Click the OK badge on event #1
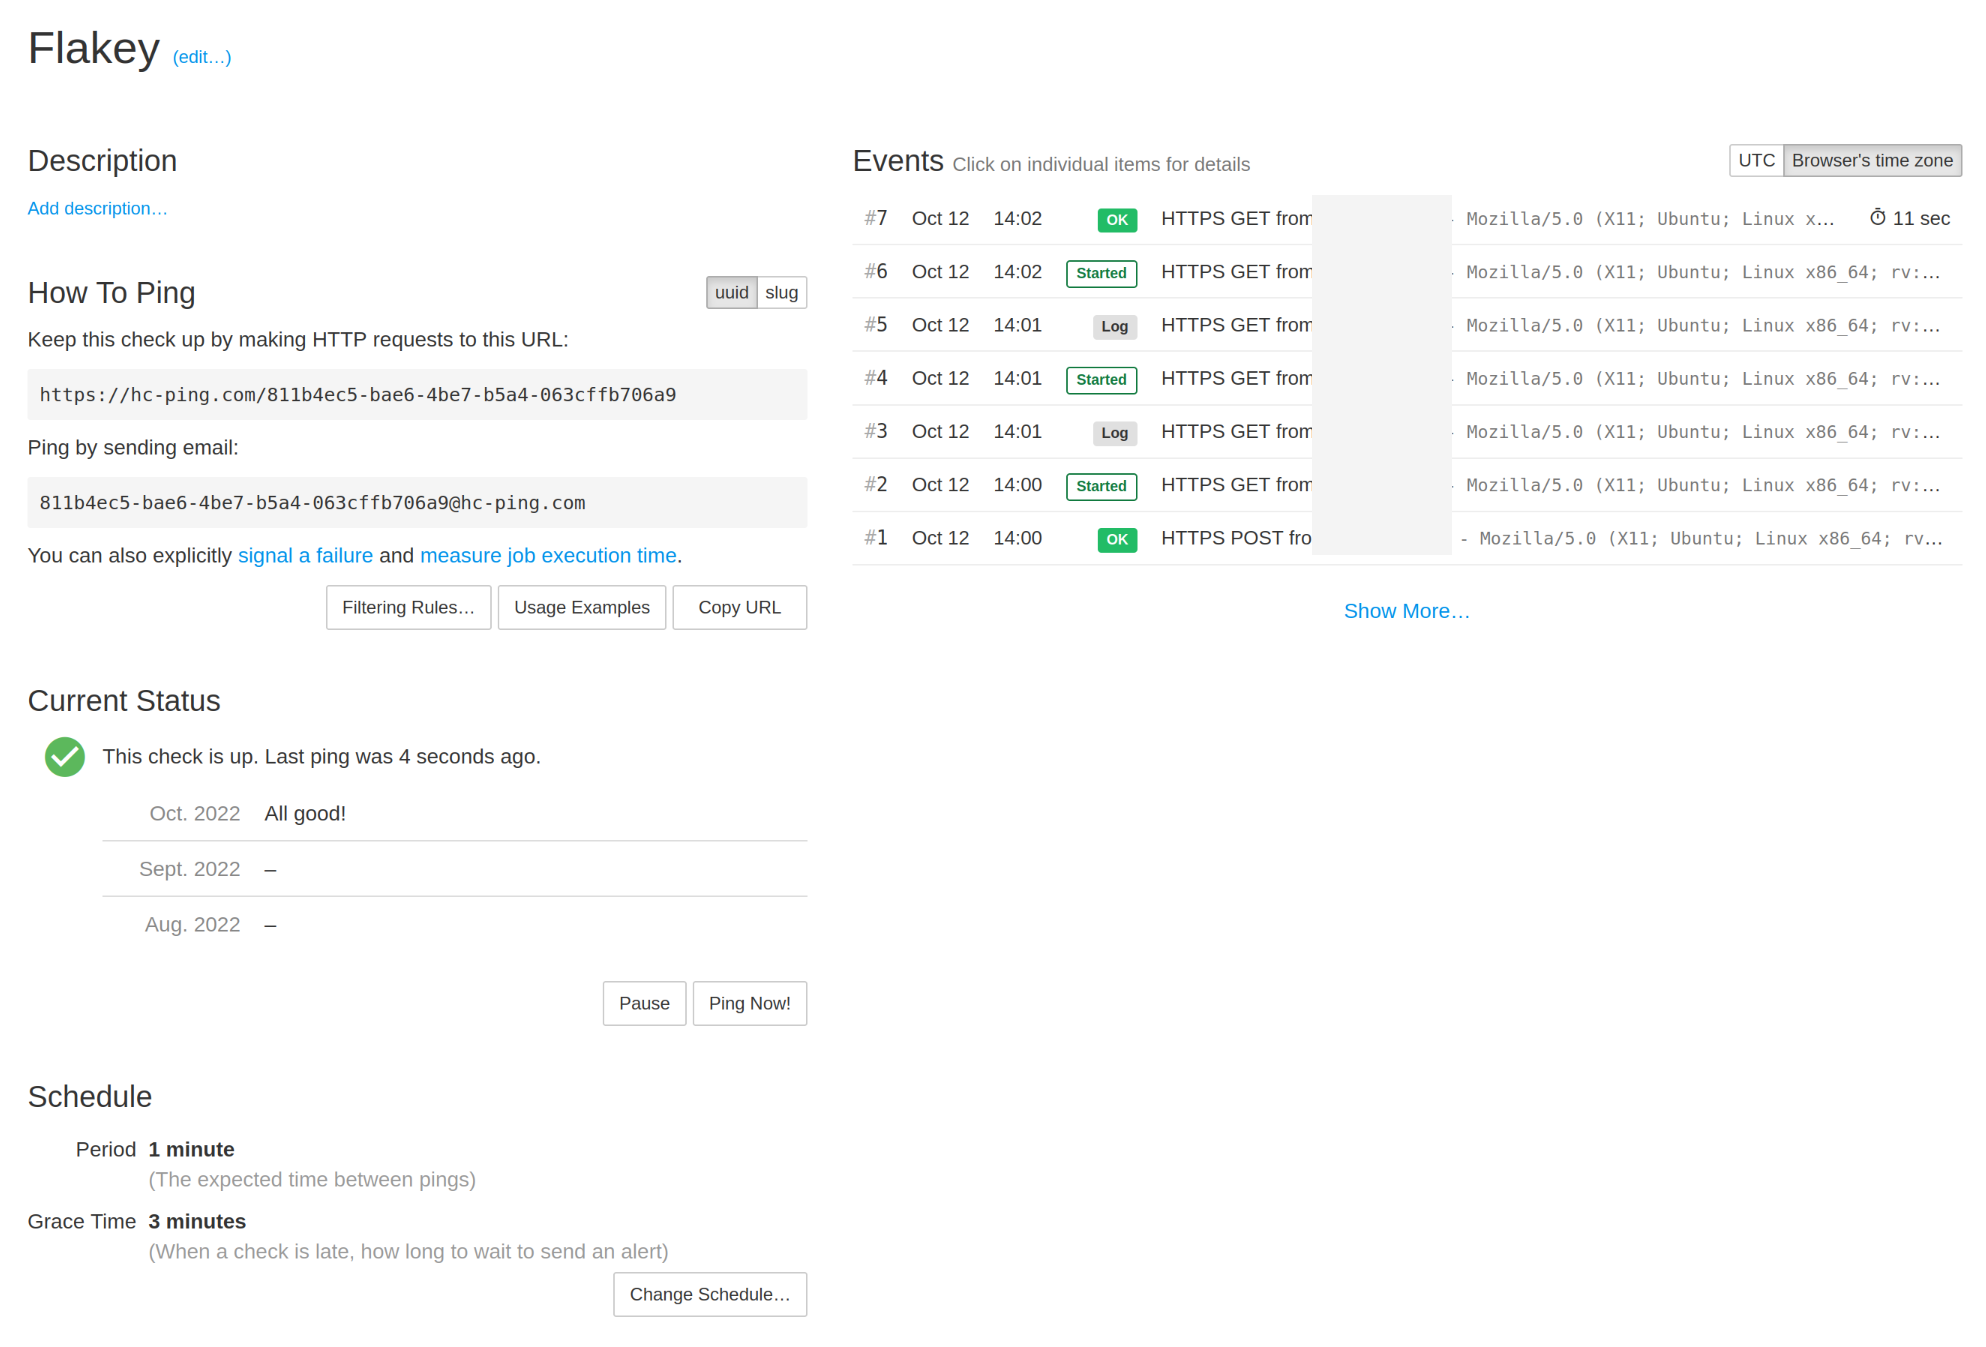1986x1347 pixels. point(1116,540)
